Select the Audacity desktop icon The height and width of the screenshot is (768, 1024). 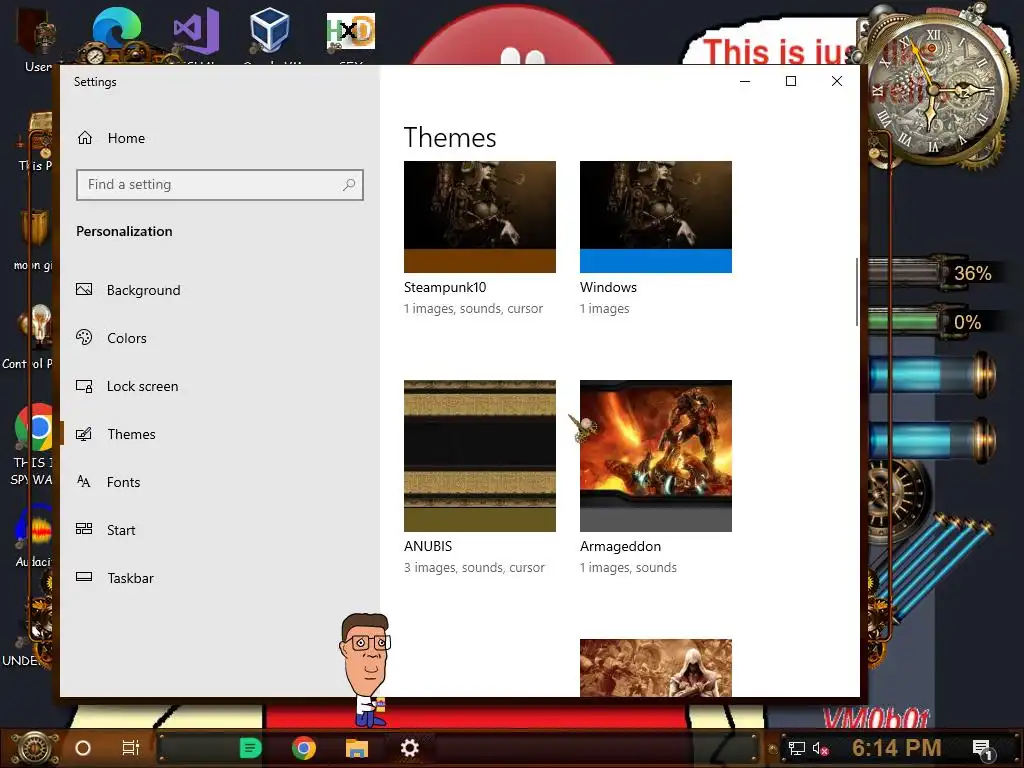click(34, 528)
